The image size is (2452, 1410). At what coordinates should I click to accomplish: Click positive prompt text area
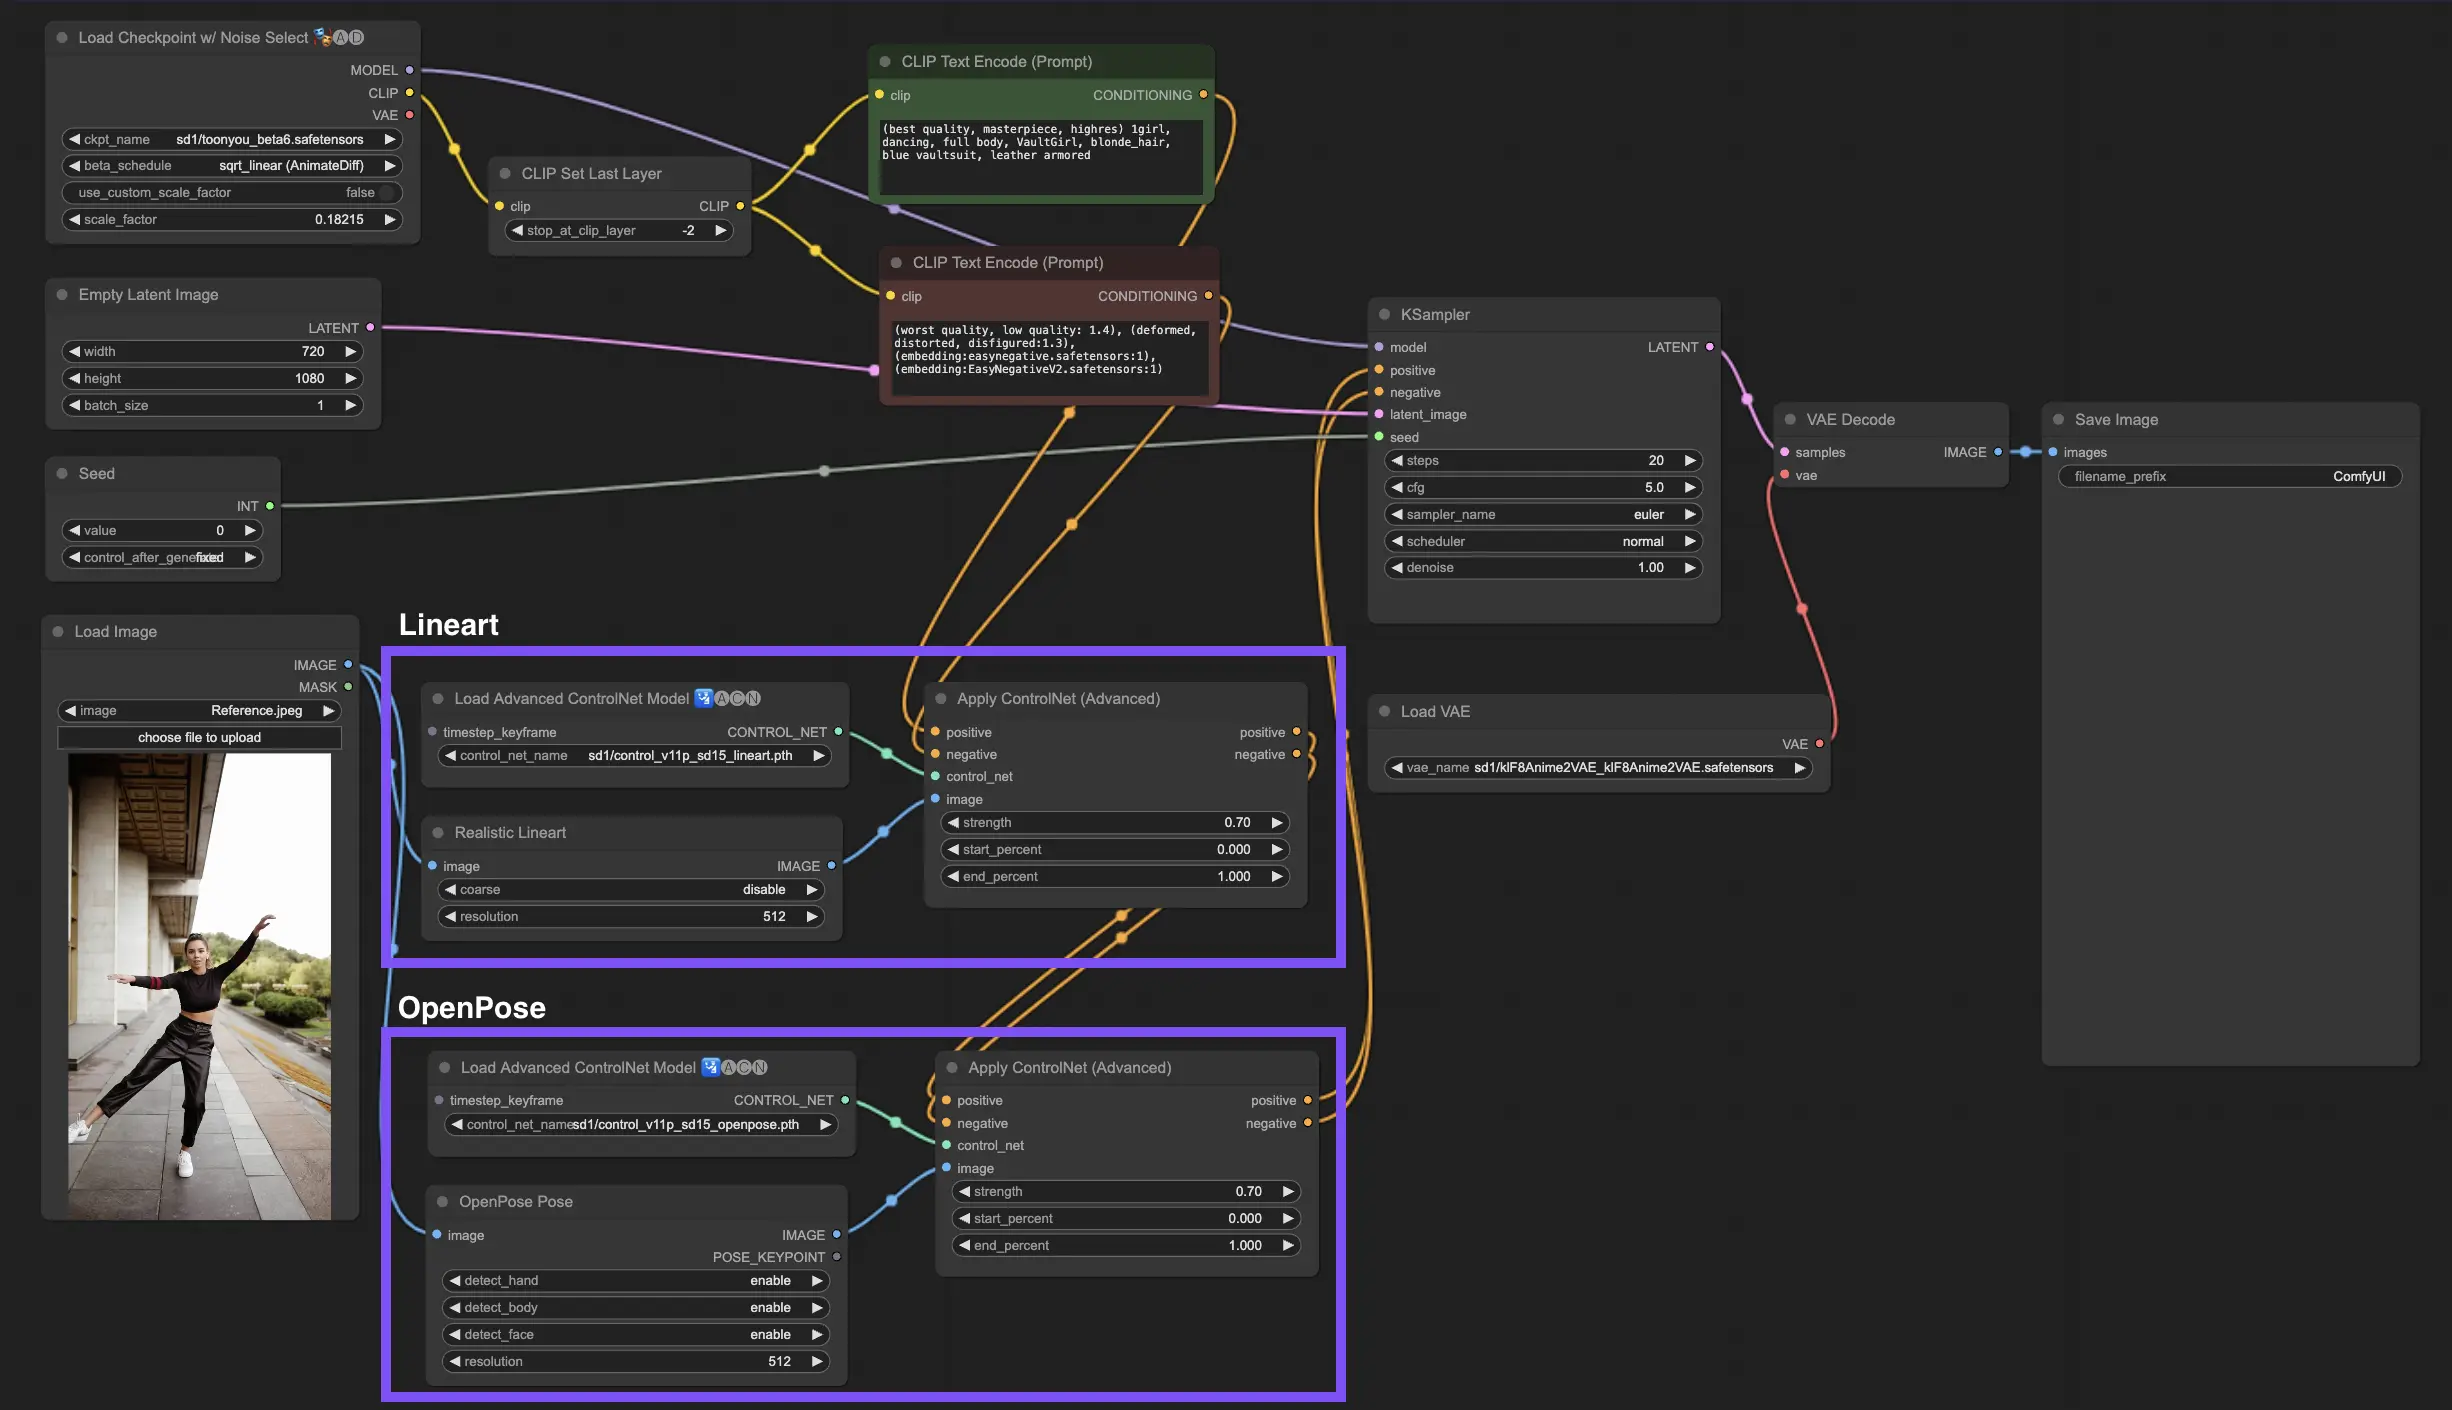[1040, 157]
